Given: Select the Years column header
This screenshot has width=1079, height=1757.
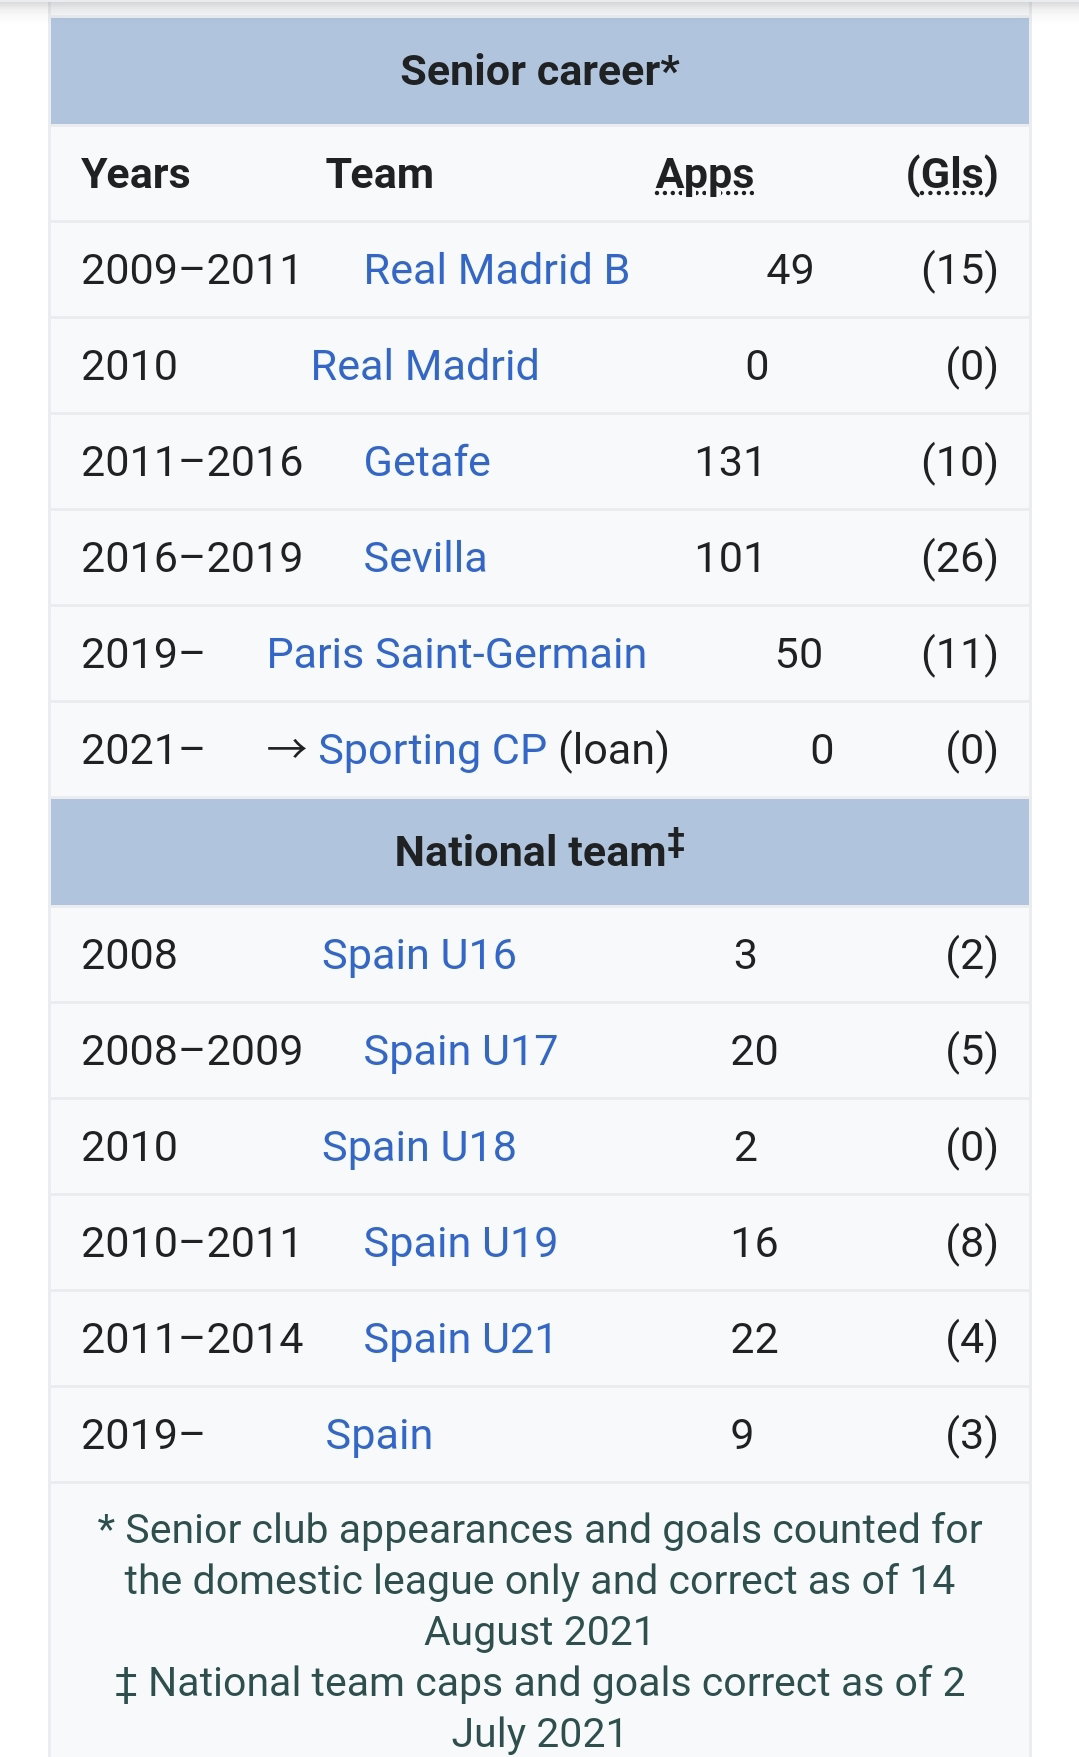Looking at the screenshot, I should [136, 174].
